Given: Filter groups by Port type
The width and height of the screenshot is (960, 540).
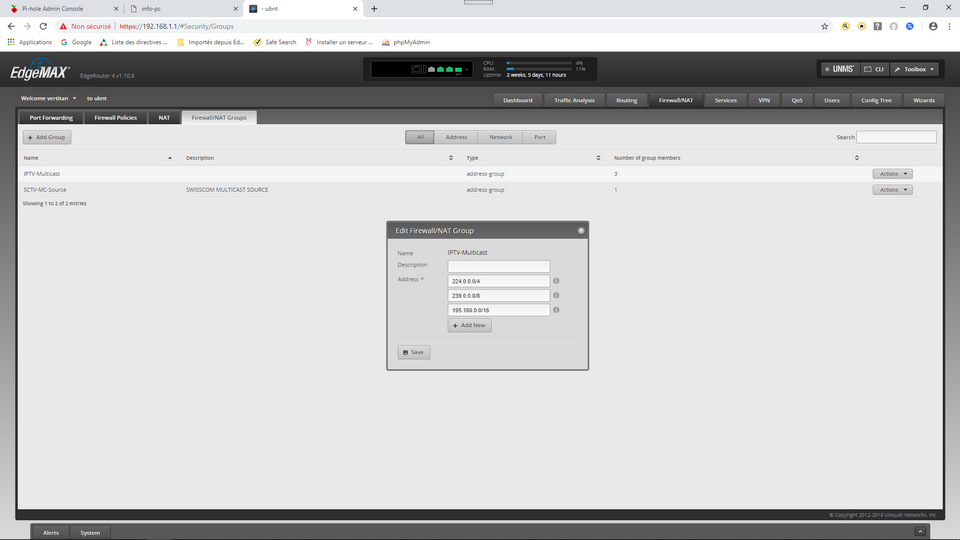Looking at the screenshot, I should click(x=539, y=137).
